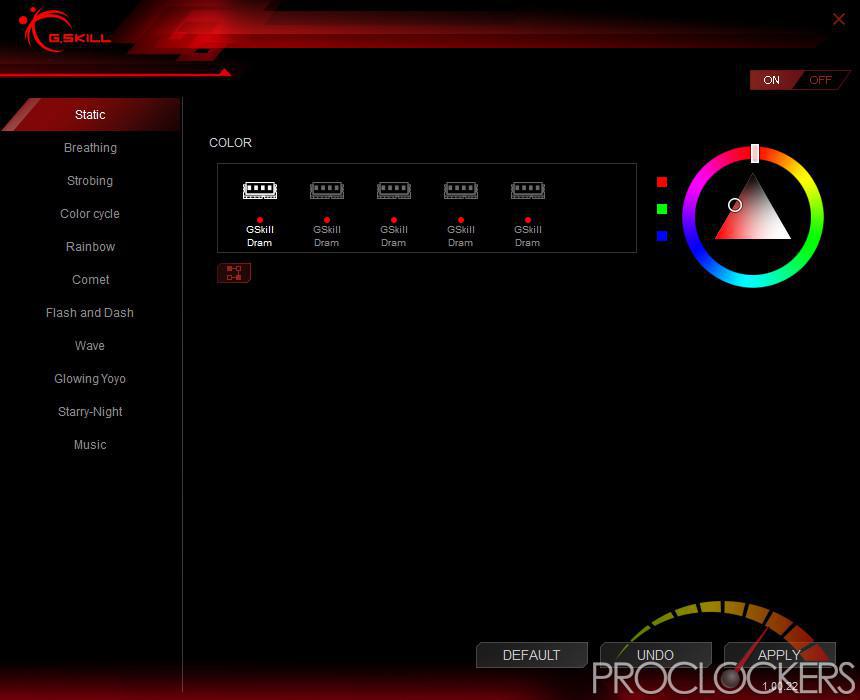
Task: Select the Starry-Night effect
Action: click(90, 411)
